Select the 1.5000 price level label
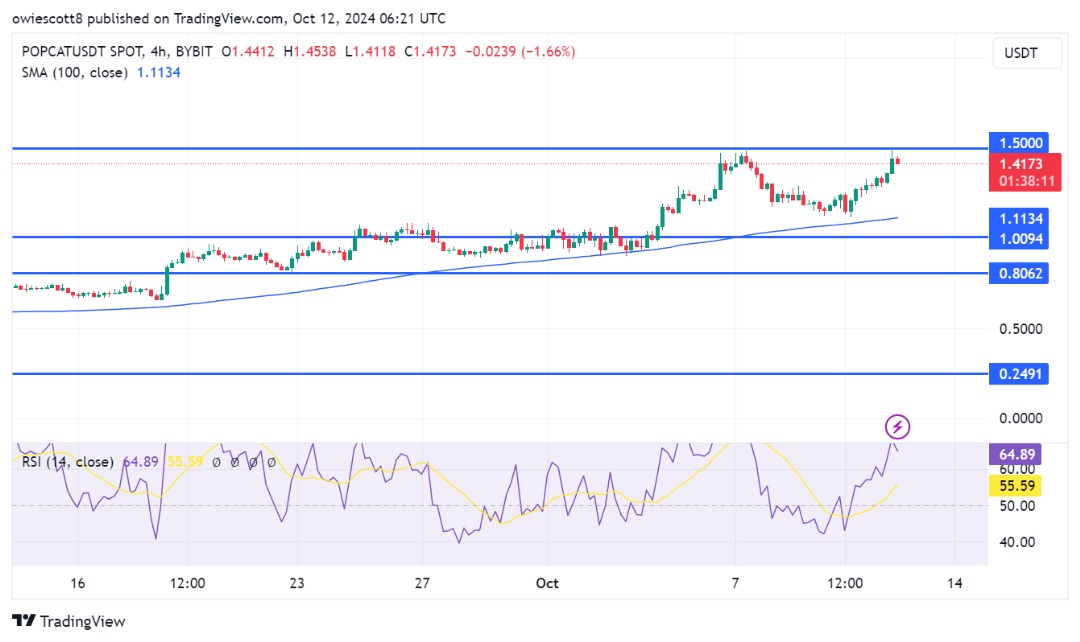This screenshot has height=642, width=1080. tap(1017, 143)
